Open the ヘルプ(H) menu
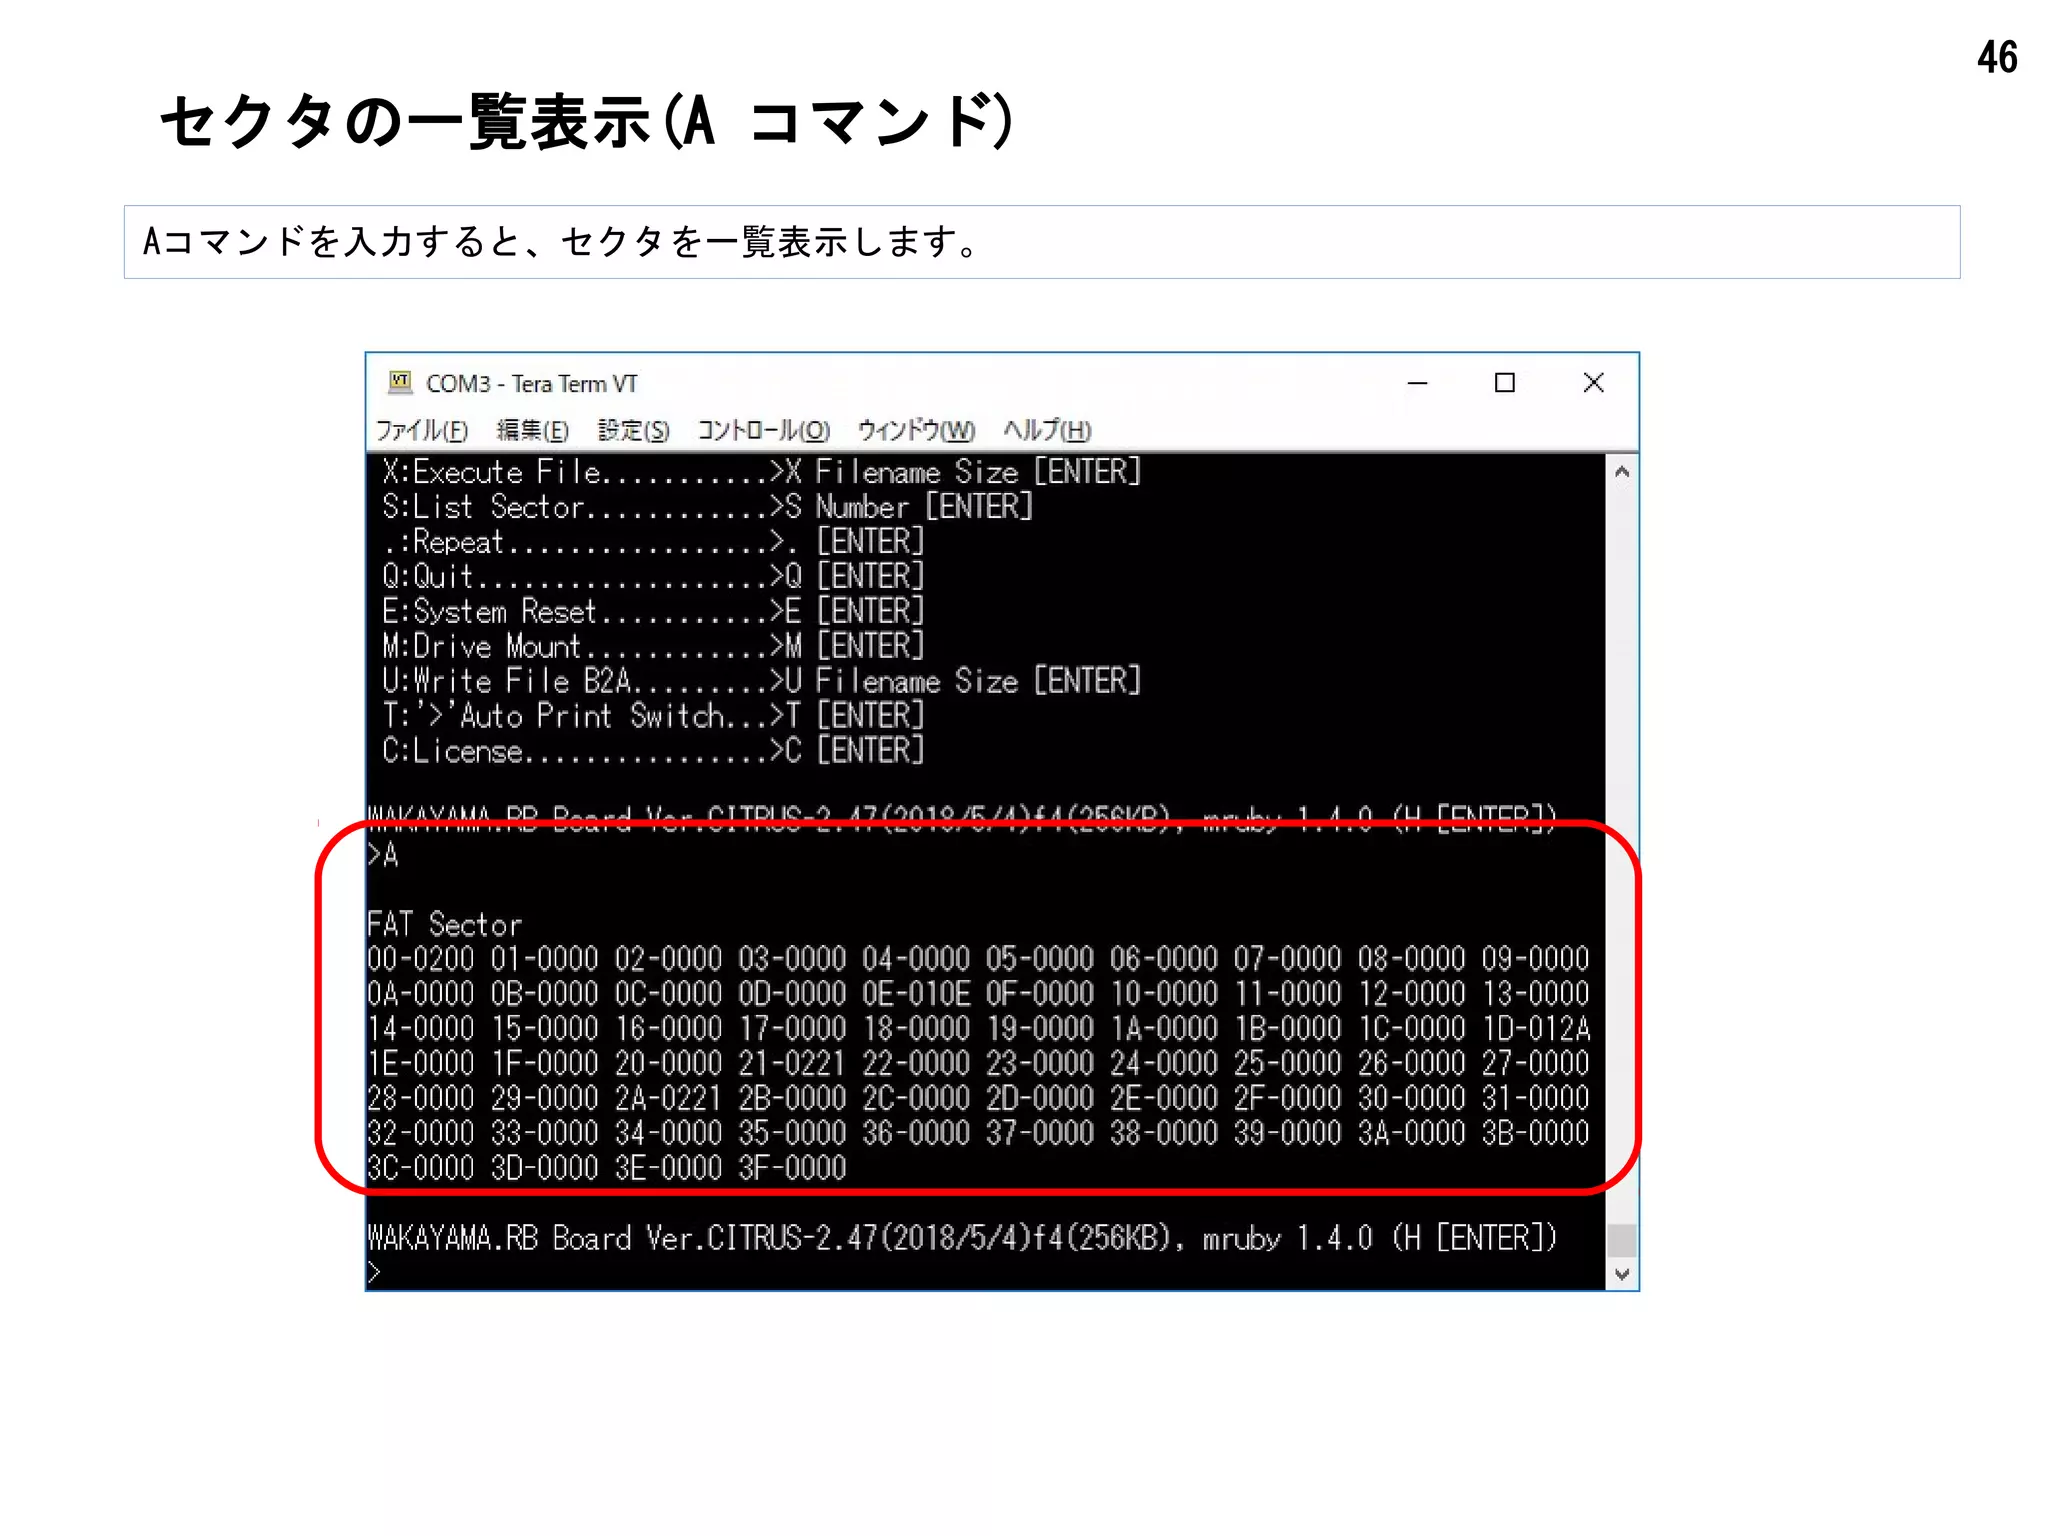 pos(1047,430)
